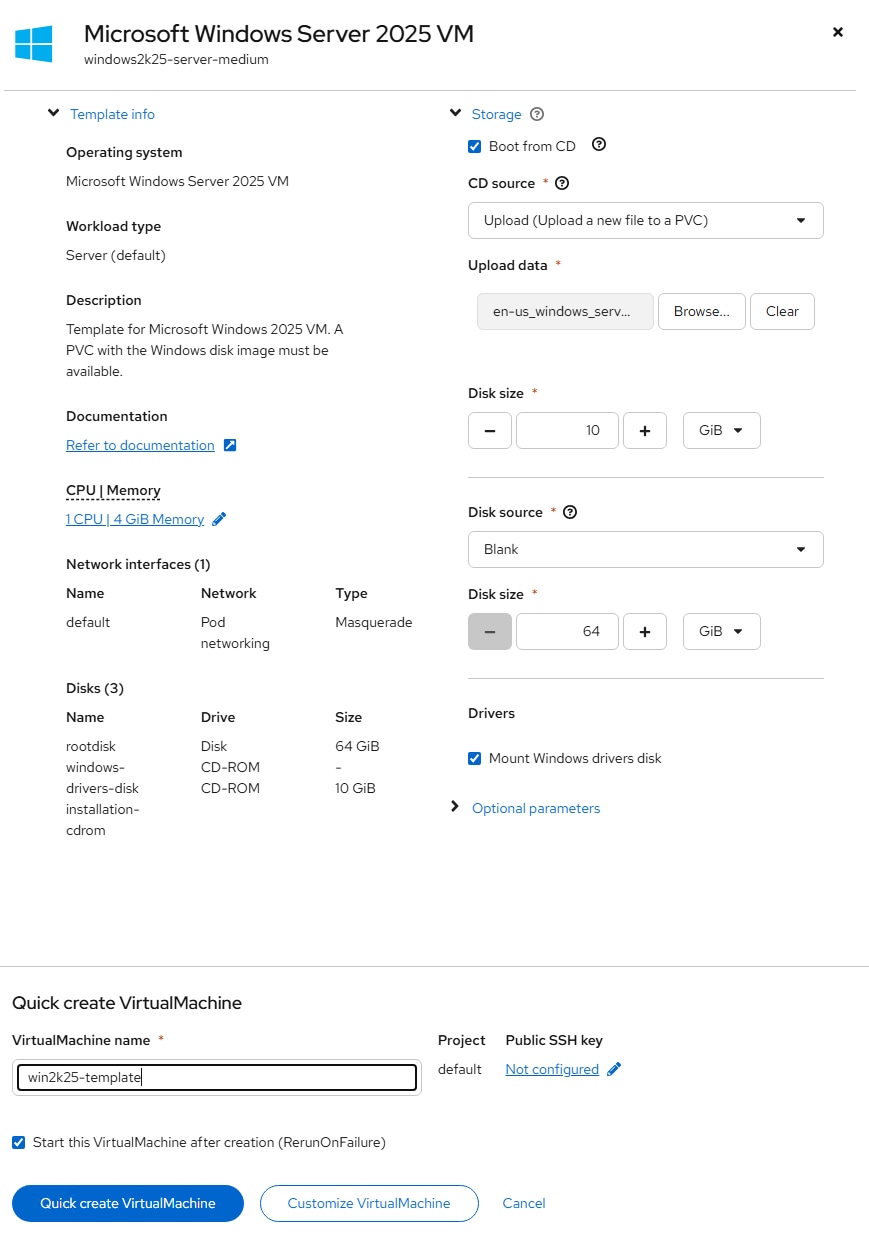The image size is (869, 1241).
Task: Click Quick create VirtualMachine button
Action: pyautogui.click(x=128, y=1203)
